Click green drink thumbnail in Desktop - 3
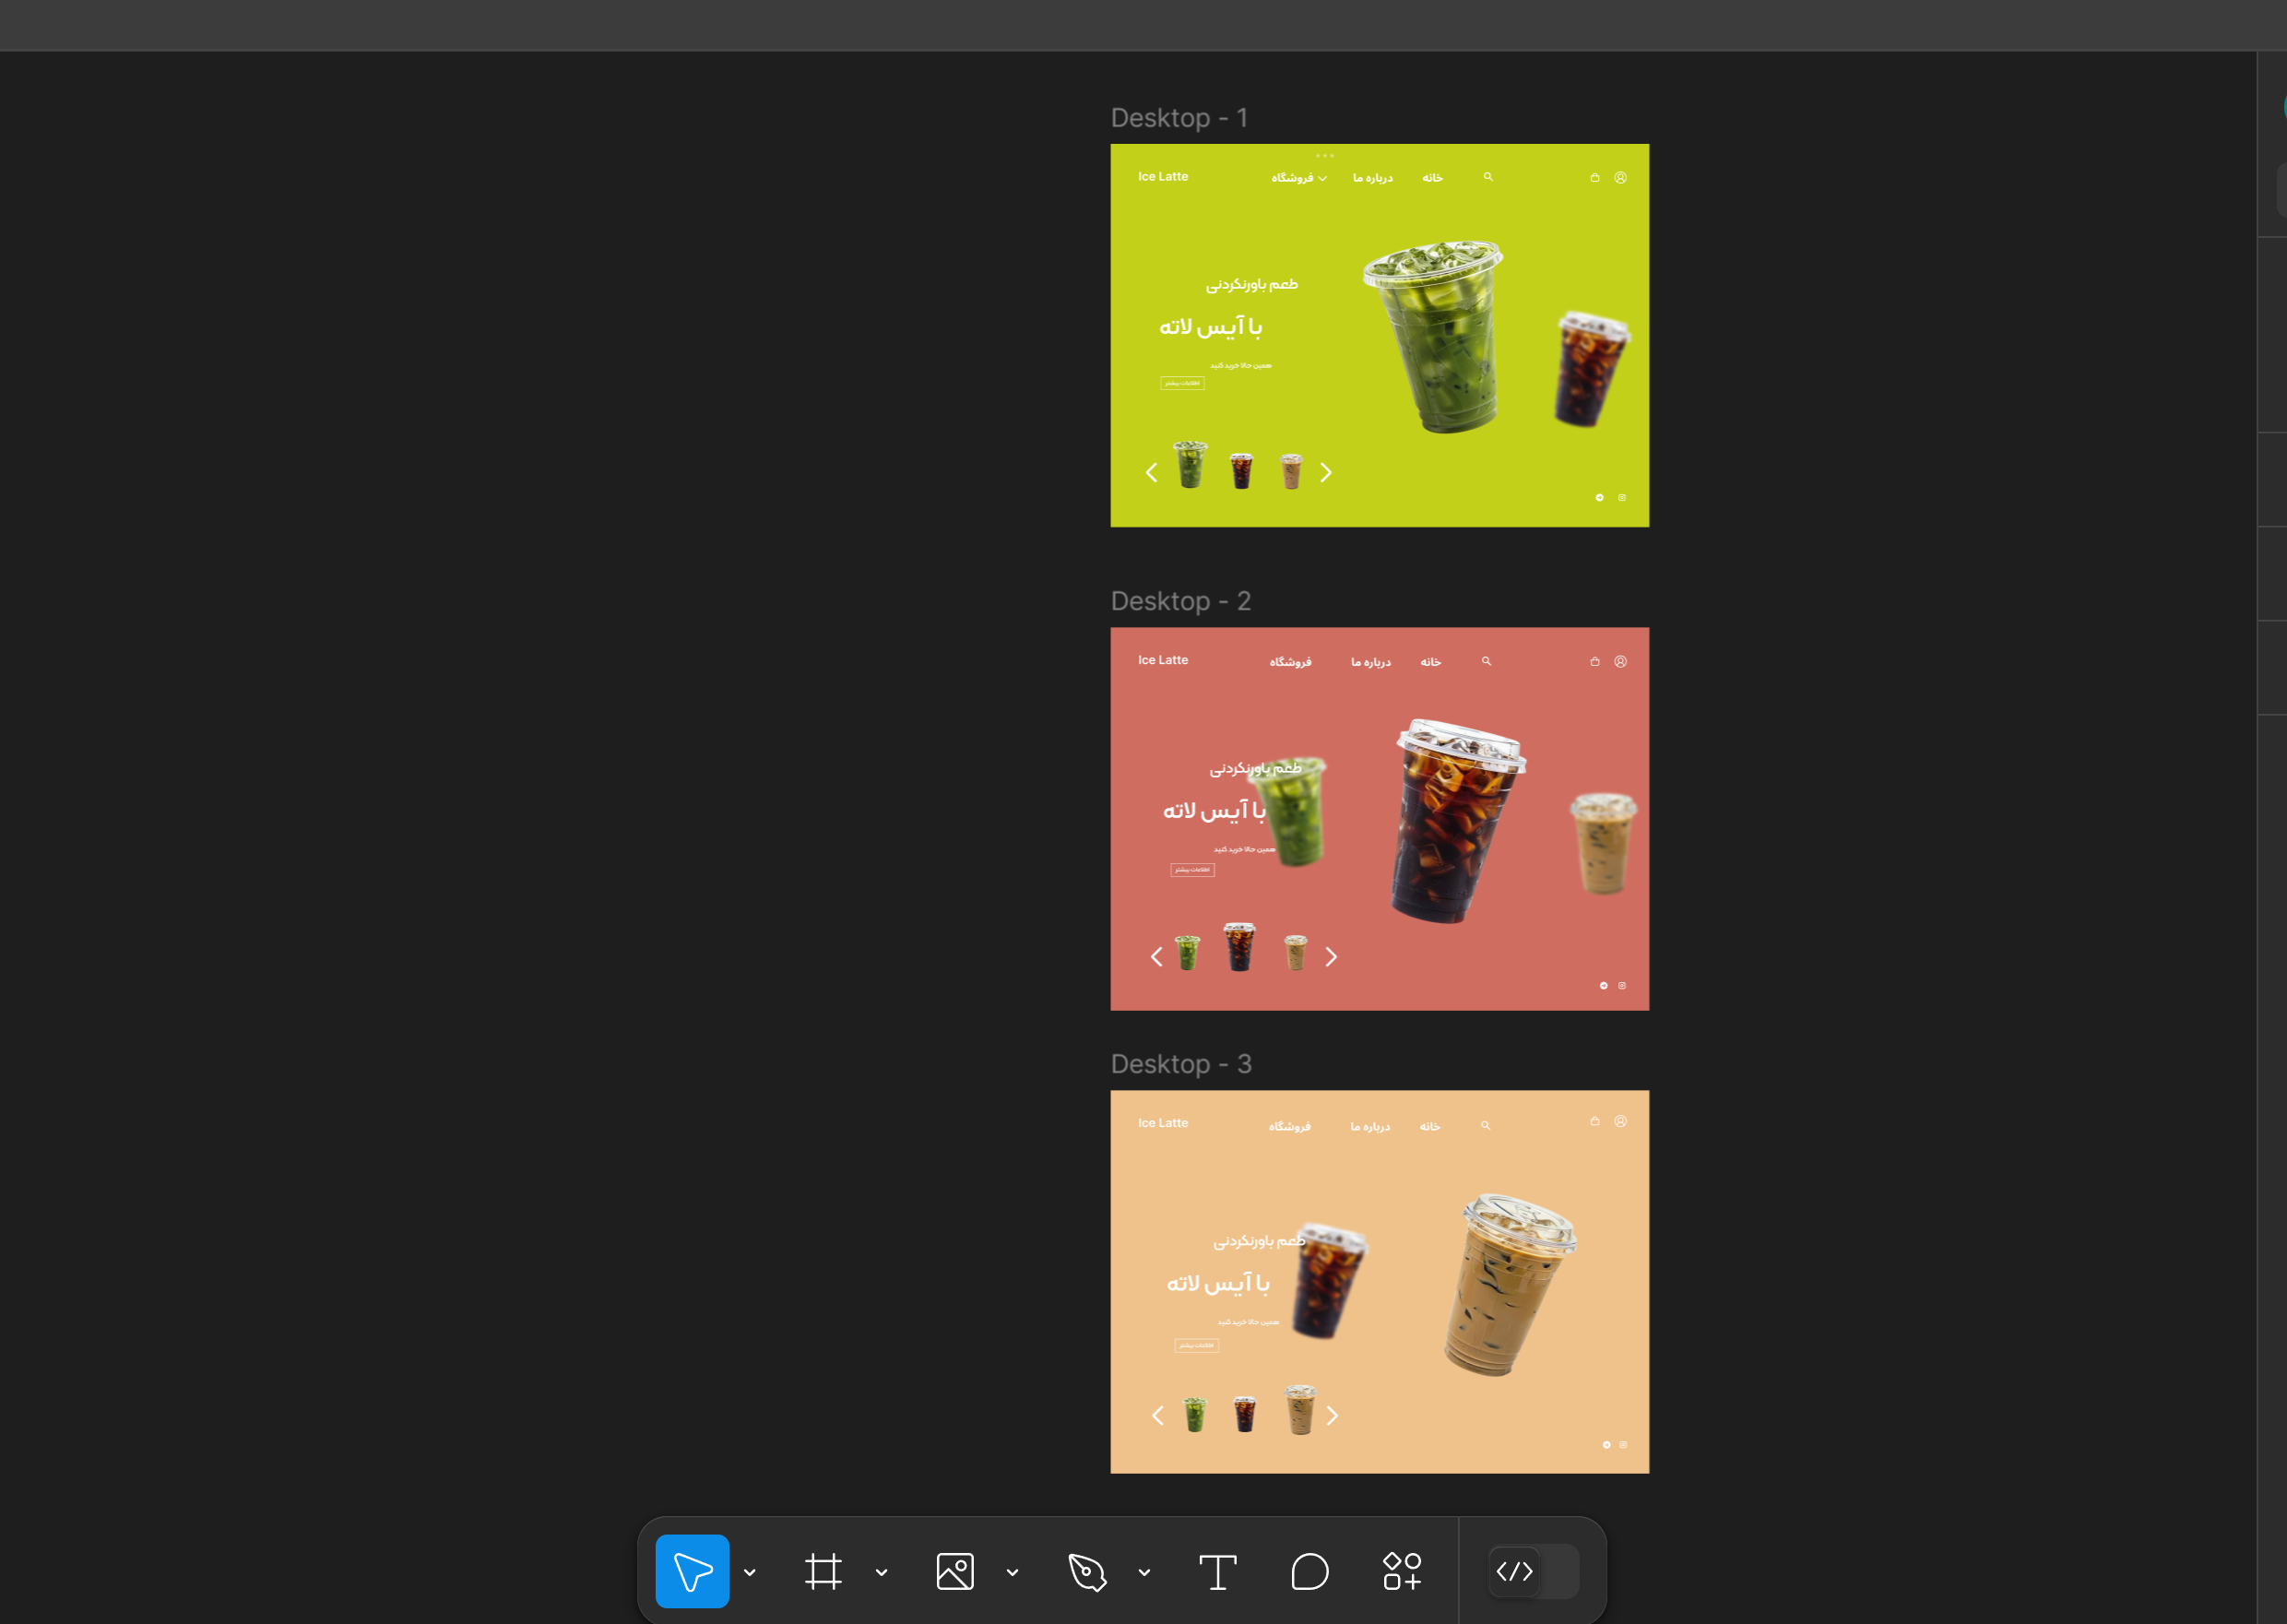2287x1624 pixels. tap(1194, 1415)
